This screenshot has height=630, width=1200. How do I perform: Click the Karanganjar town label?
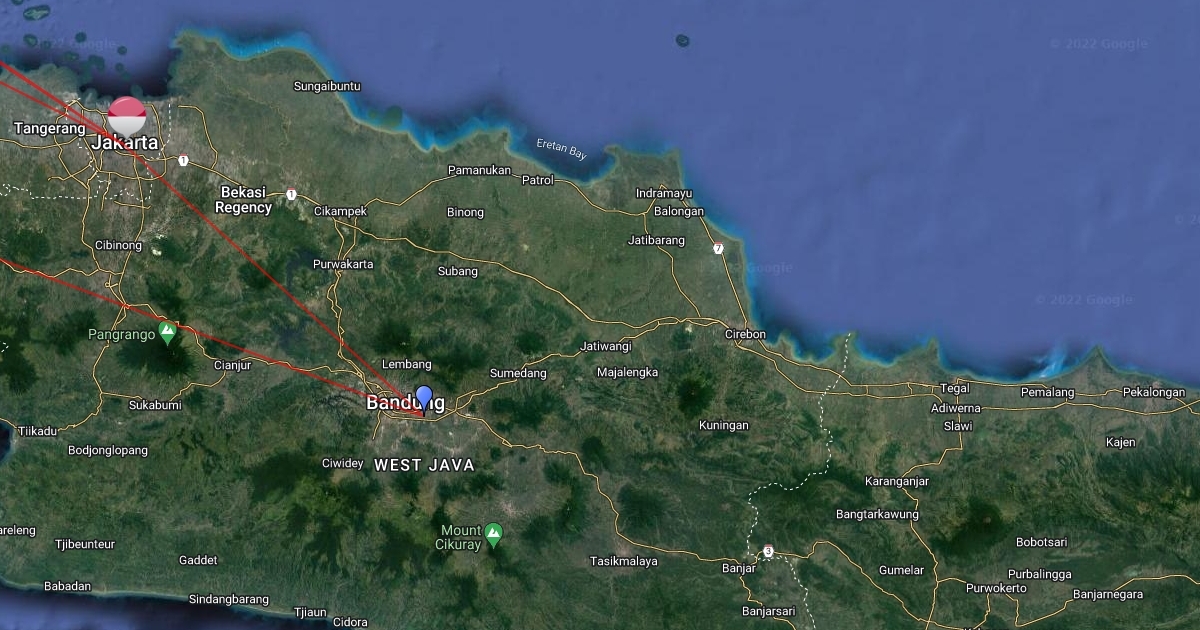[x=897, y=481]
